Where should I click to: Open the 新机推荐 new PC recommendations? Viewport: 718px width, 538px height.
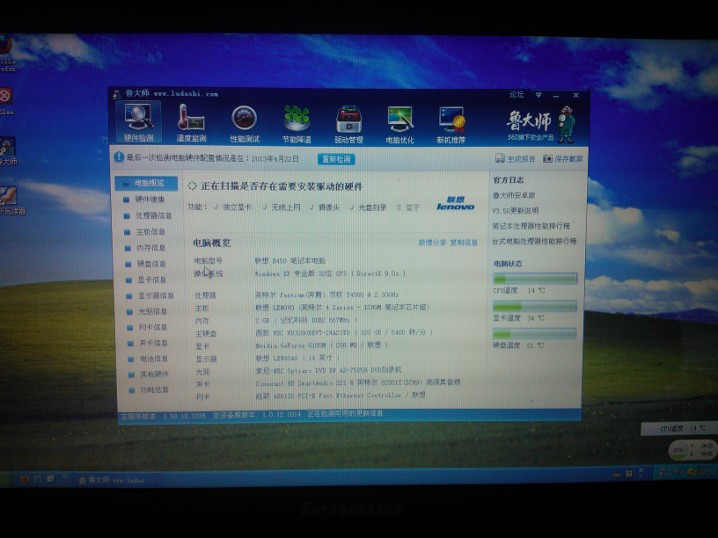point(451,126)
